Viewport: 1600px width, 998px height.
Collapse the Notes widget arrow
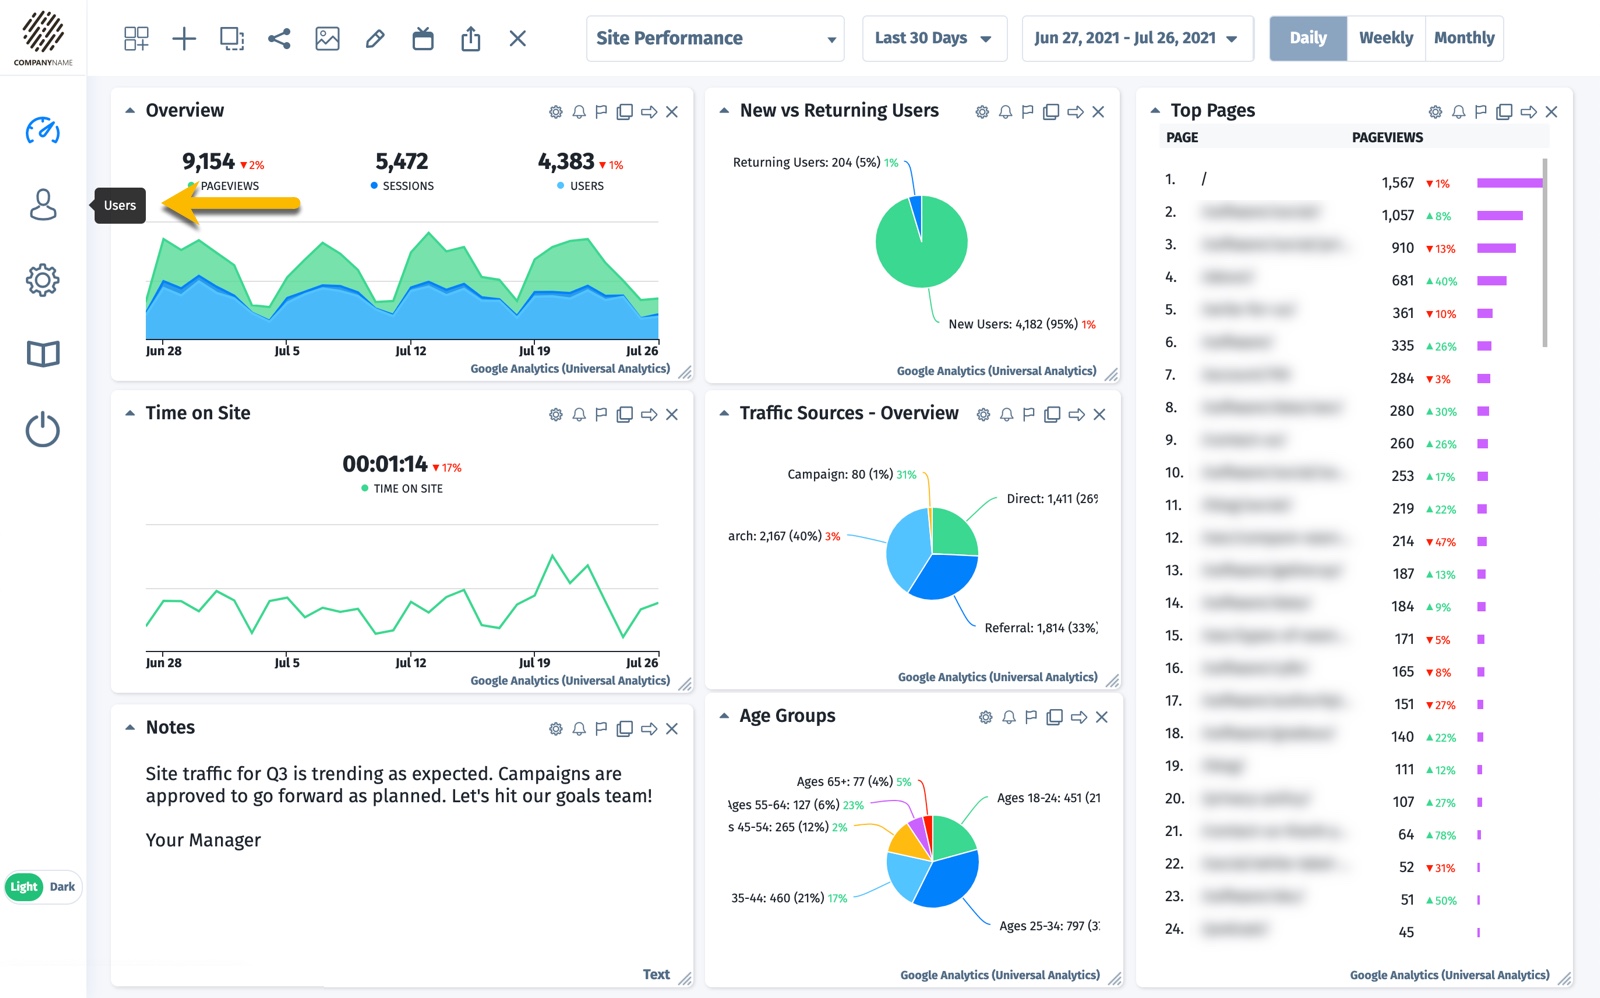coord(130,728)
